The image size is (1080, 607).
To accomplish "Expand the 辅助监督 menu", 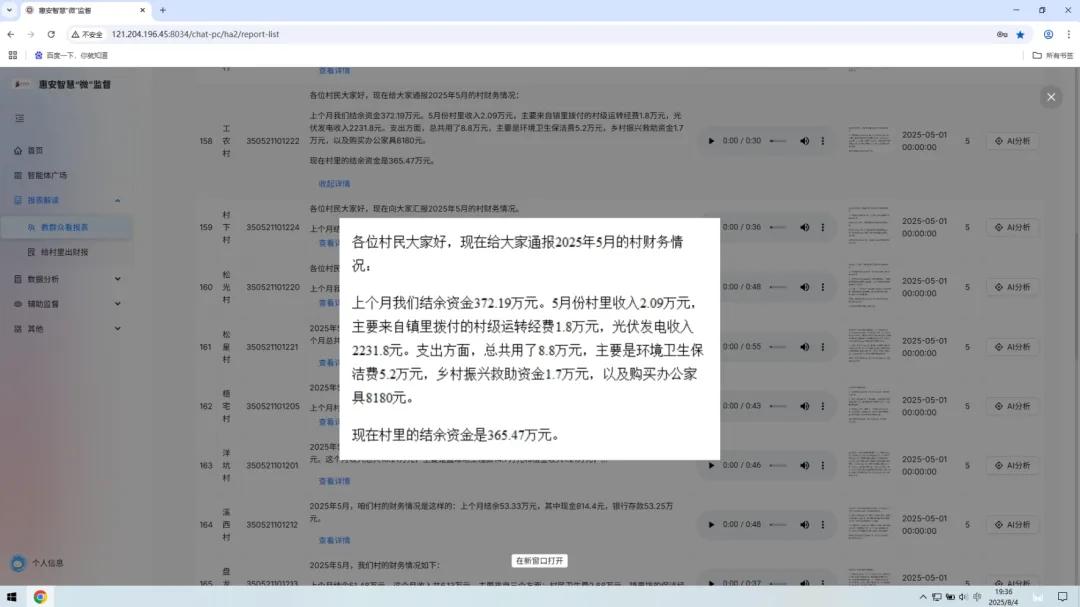I will [117, 304].
